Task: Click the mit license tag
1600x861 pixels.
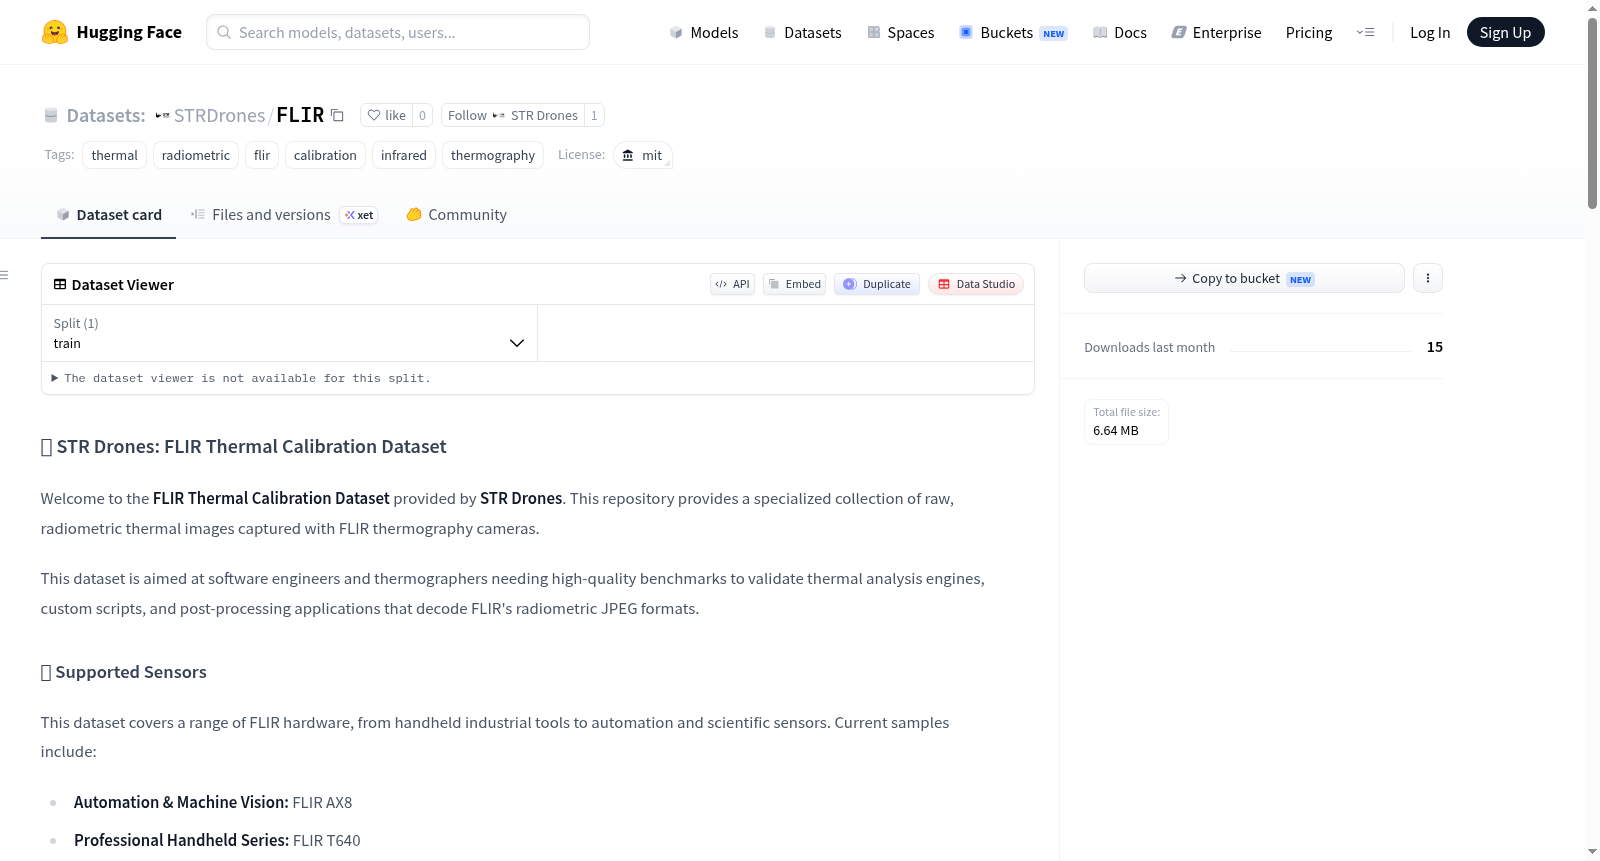Action: tap(642, 155)
